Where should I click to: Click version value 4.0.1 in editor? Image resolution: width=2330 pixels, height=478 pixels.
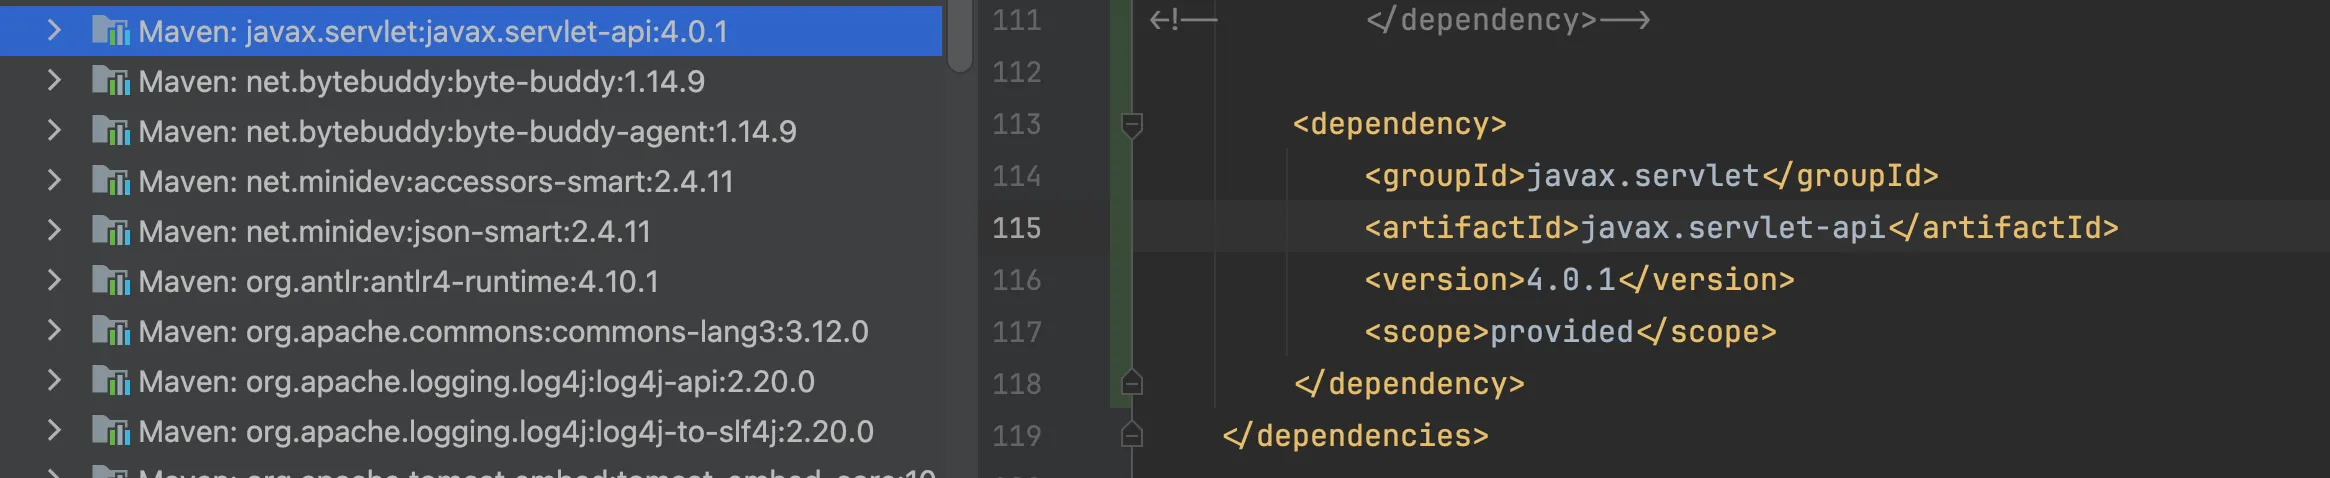pos(1571,280)
